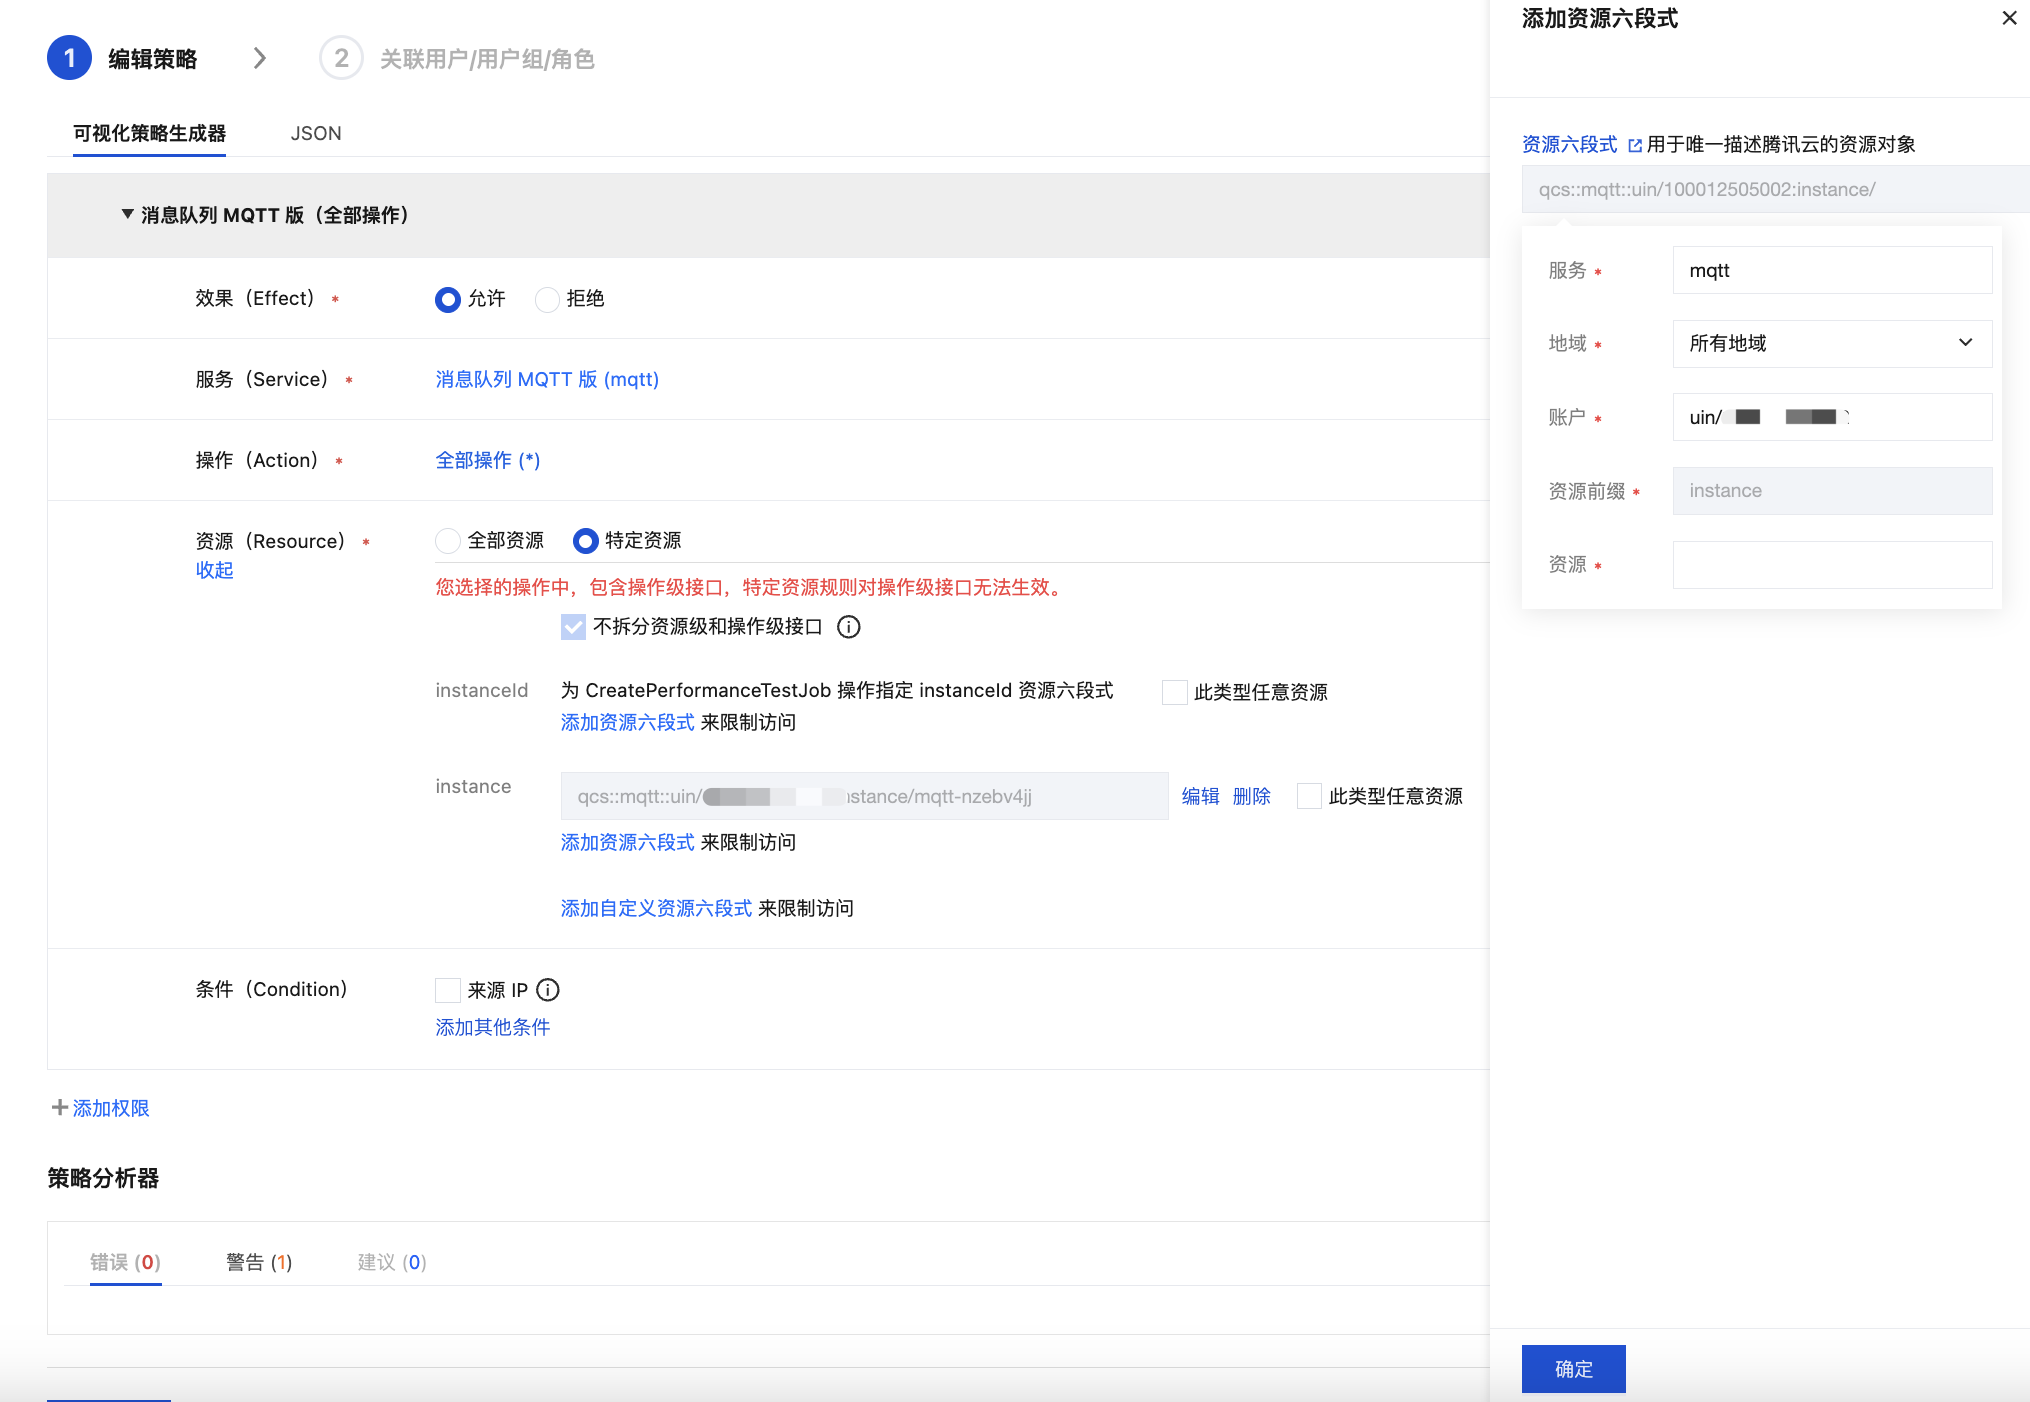Click 收起 to collapse Resource section
The width and height of the screenshot is (2030, 1402).
point(214,570)
